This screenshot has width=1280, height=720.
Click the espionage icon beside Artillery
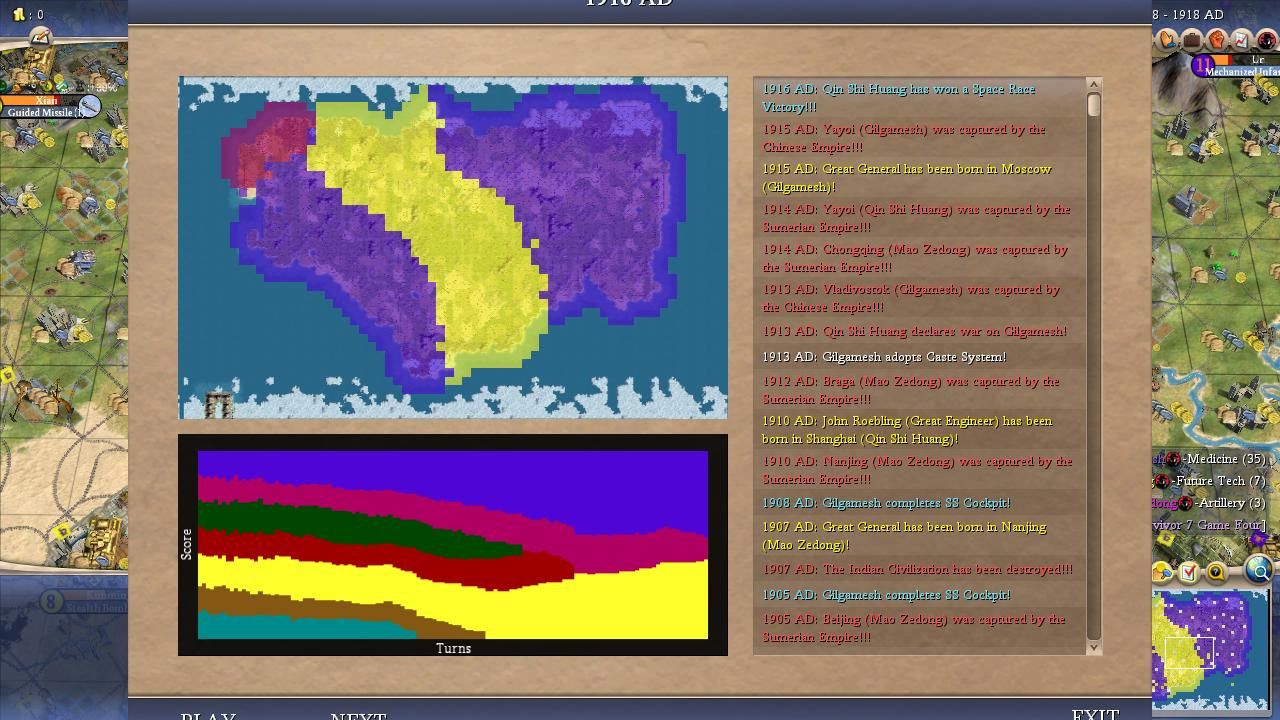click(x=1185, y=503)
